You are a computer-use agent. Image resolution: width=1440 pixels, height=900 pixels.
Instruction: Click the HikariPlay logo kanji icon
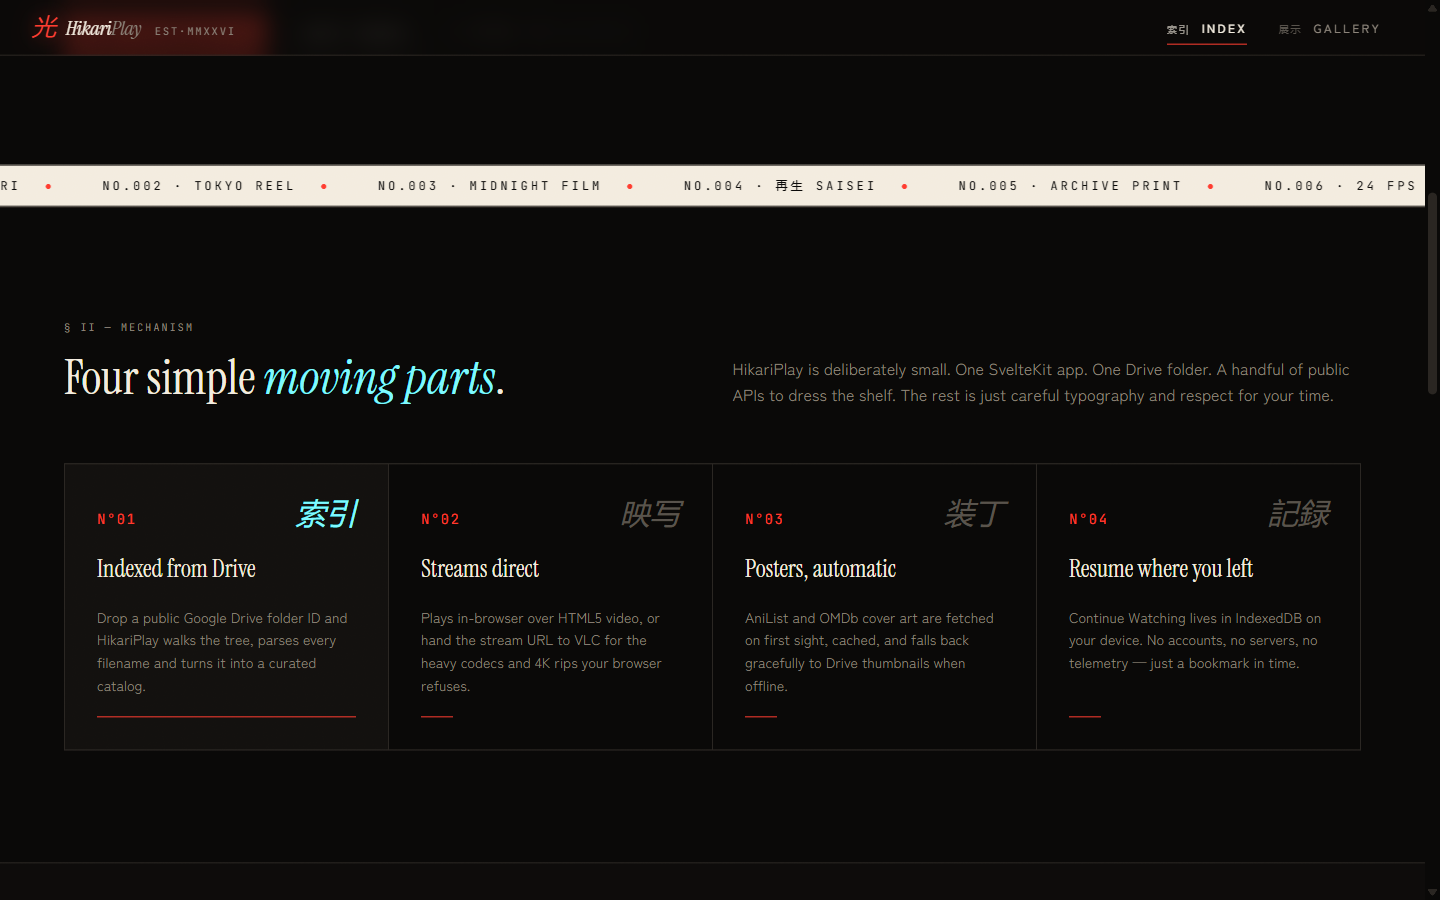pyautogui.click(x=45, y=27)
